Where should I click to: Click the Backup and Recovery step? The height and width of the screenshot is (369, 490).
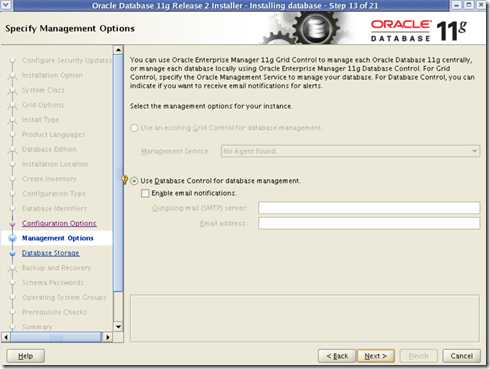tap(56, 268)
